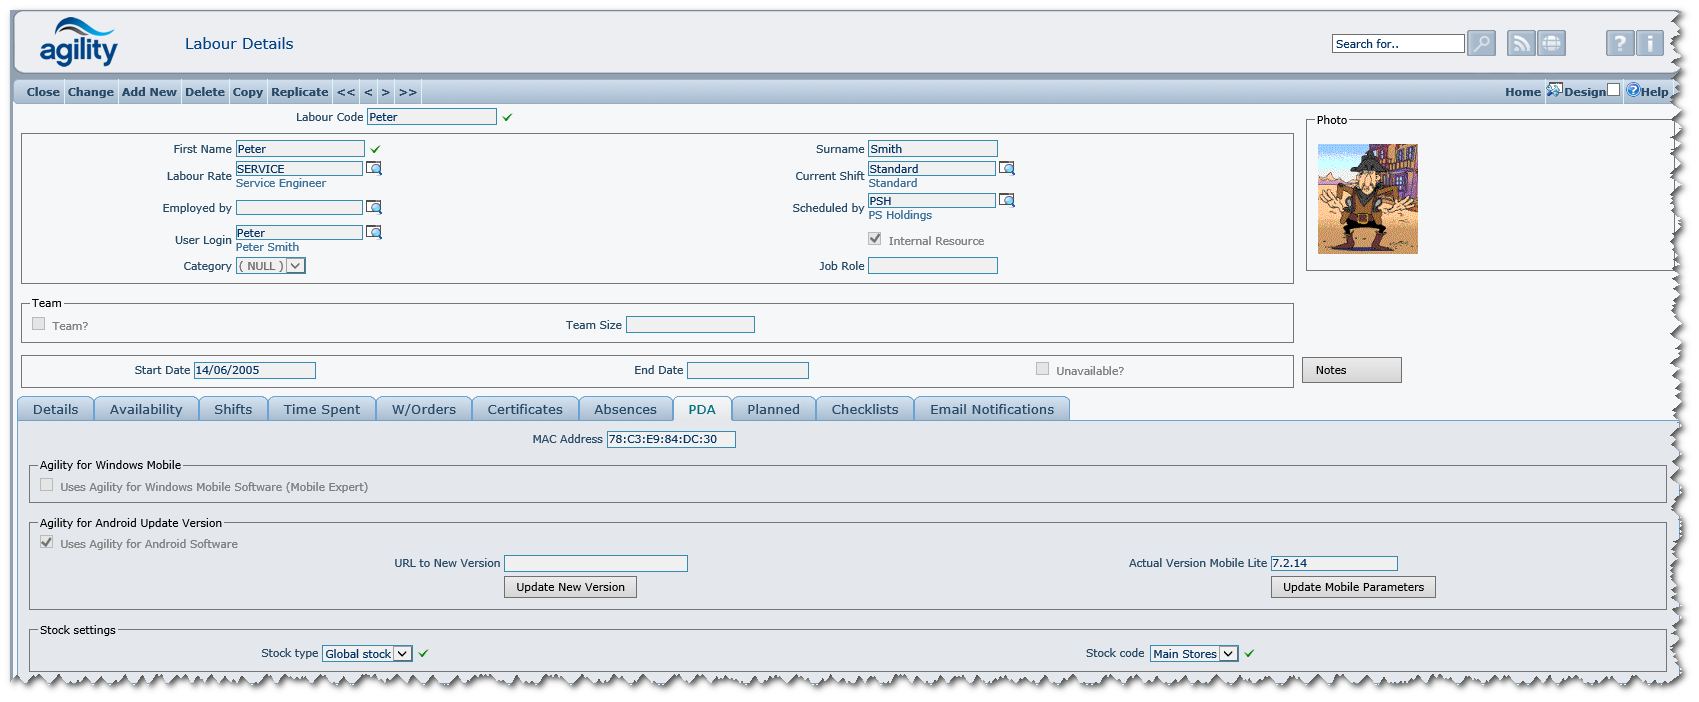Open Scheduled by lookup icon
Image resolution: width=1699 pixels, height=702 pixels.
(x=1007, y=201)
